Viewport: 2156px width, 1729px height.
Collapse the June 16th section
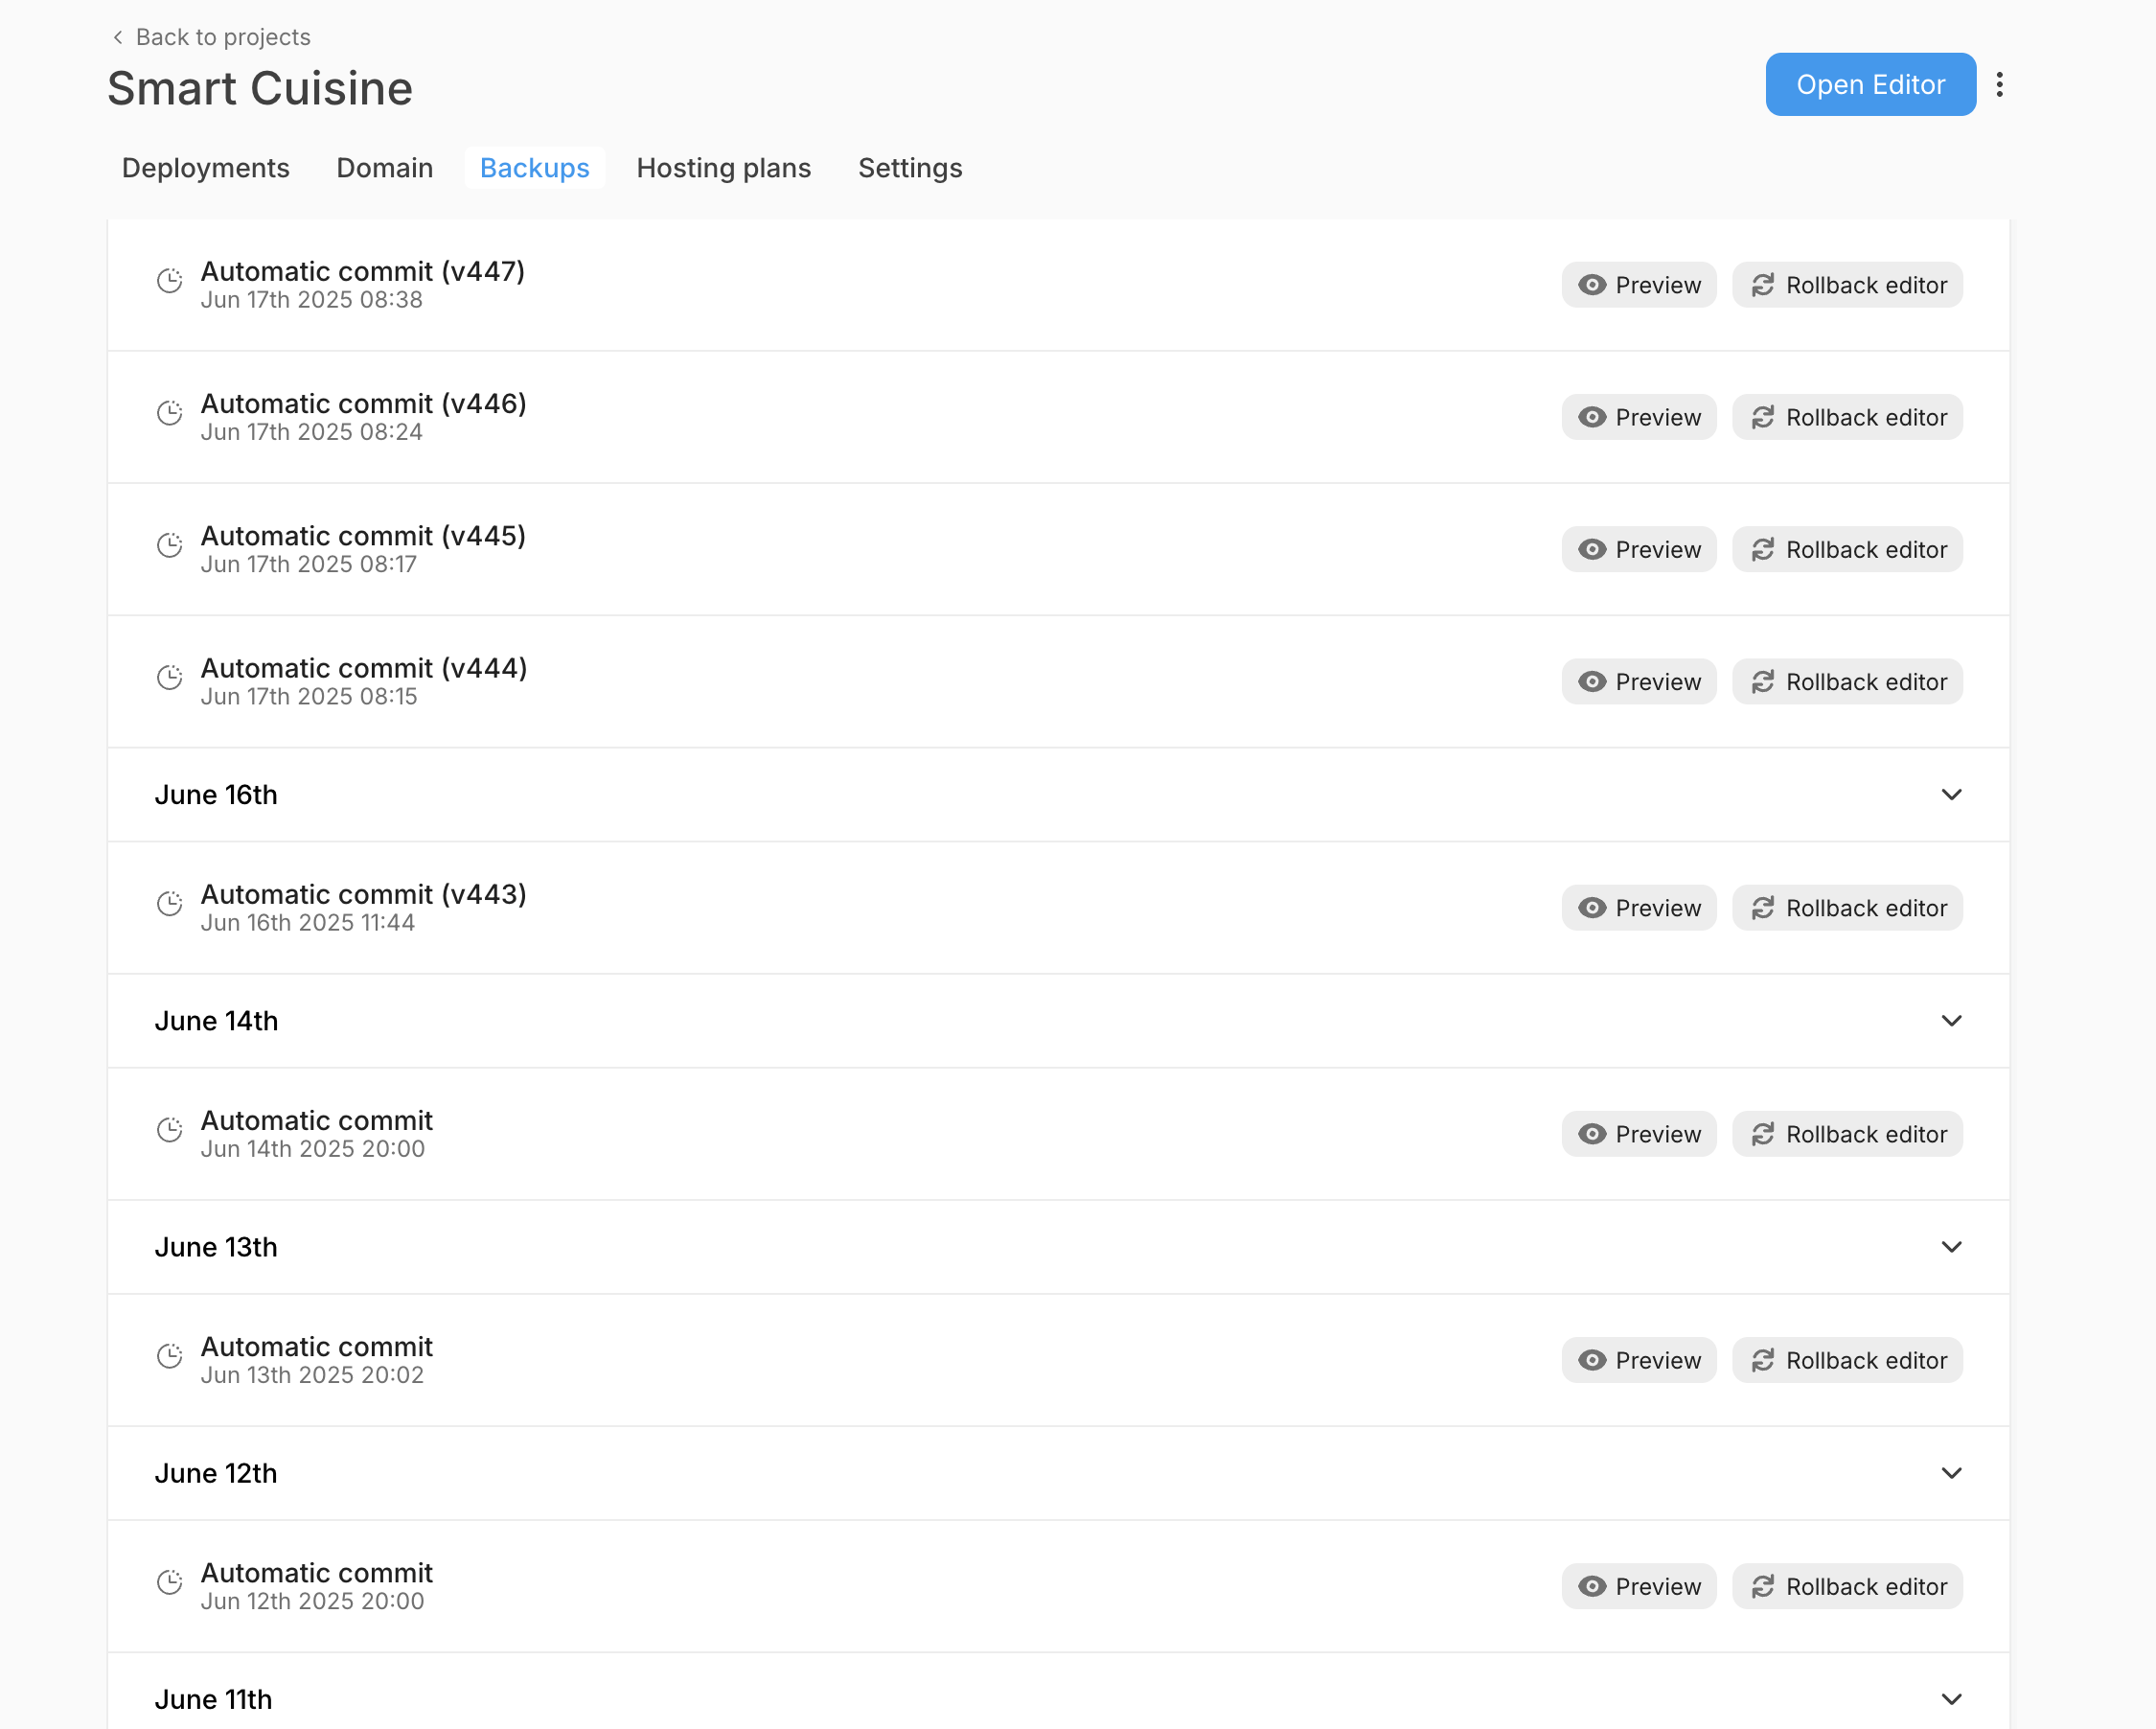1950,795
